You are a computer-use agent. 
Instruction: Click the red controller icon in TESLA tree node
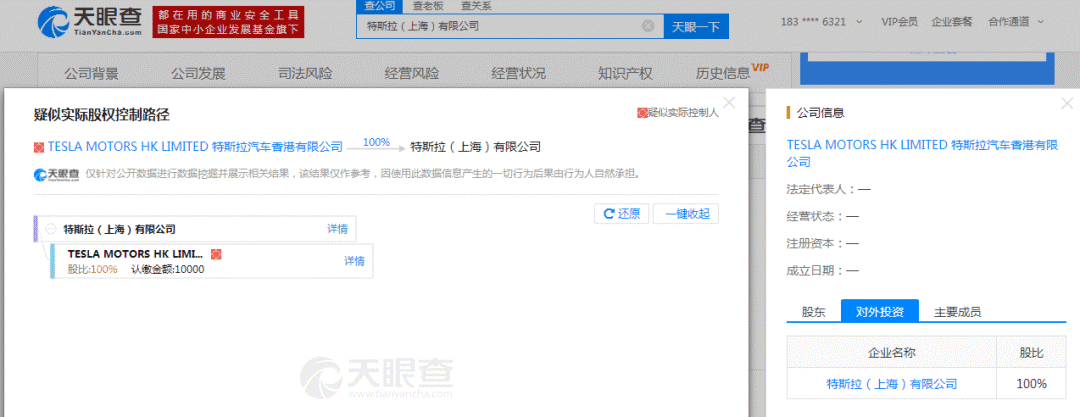tap(216, 254)
